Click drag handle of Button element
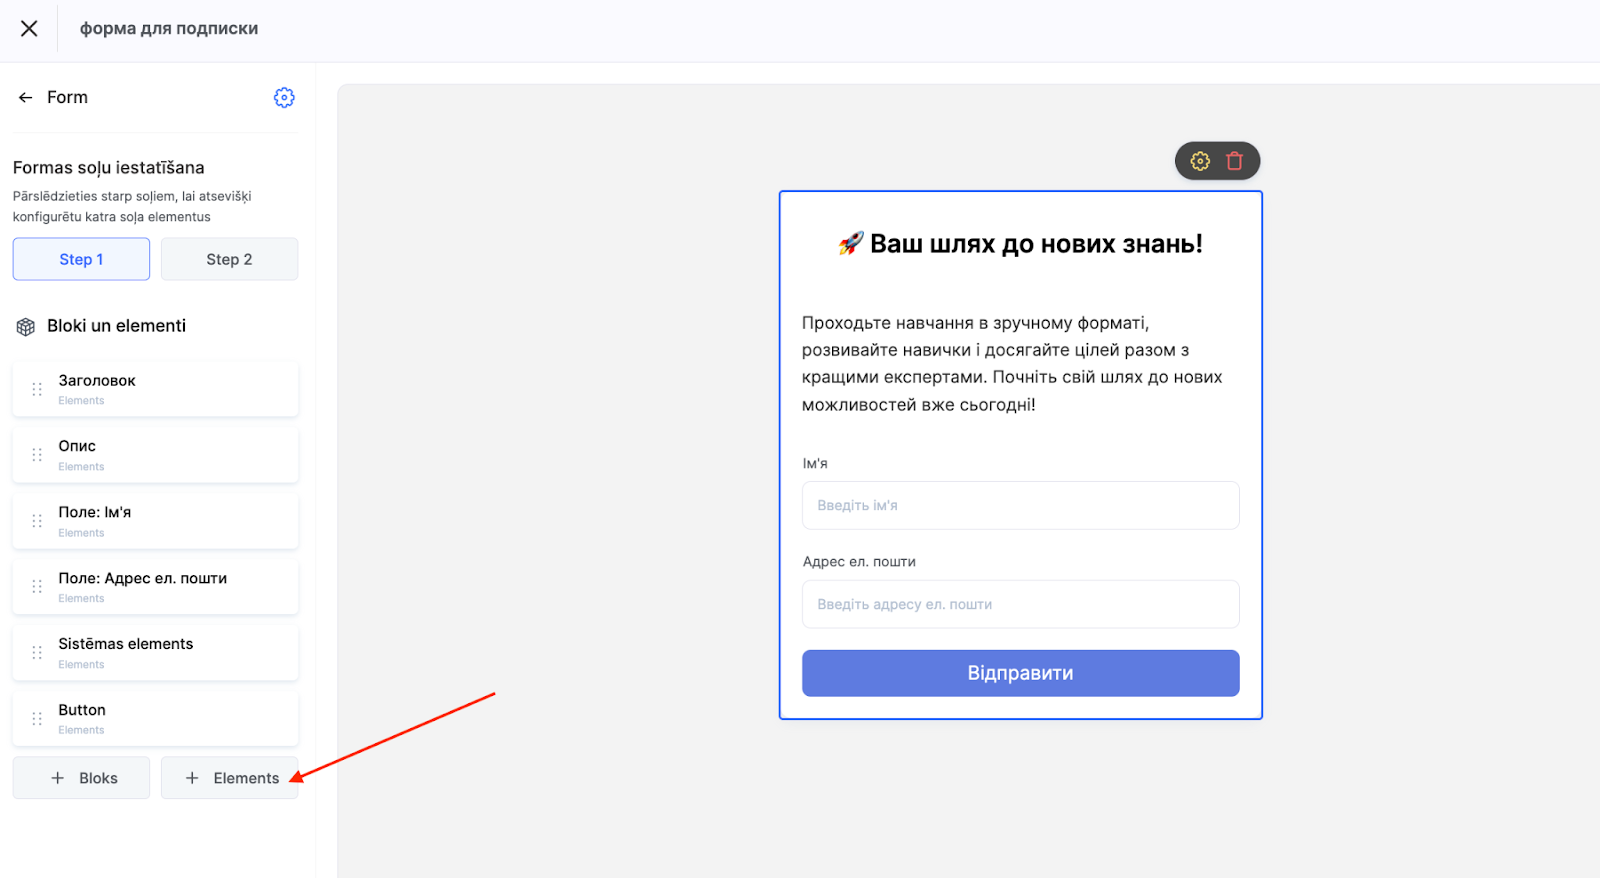 tap(37, 719)
